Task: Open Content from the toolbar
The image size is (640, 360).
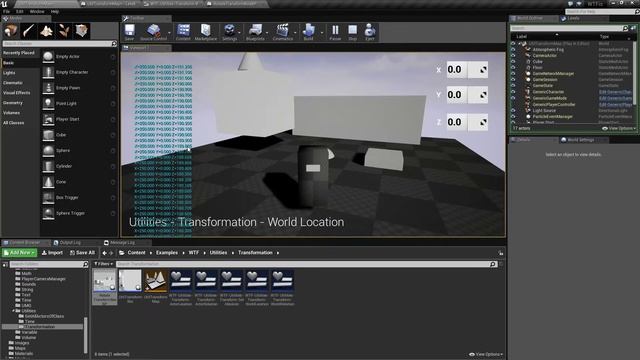Action: point(183,32)
